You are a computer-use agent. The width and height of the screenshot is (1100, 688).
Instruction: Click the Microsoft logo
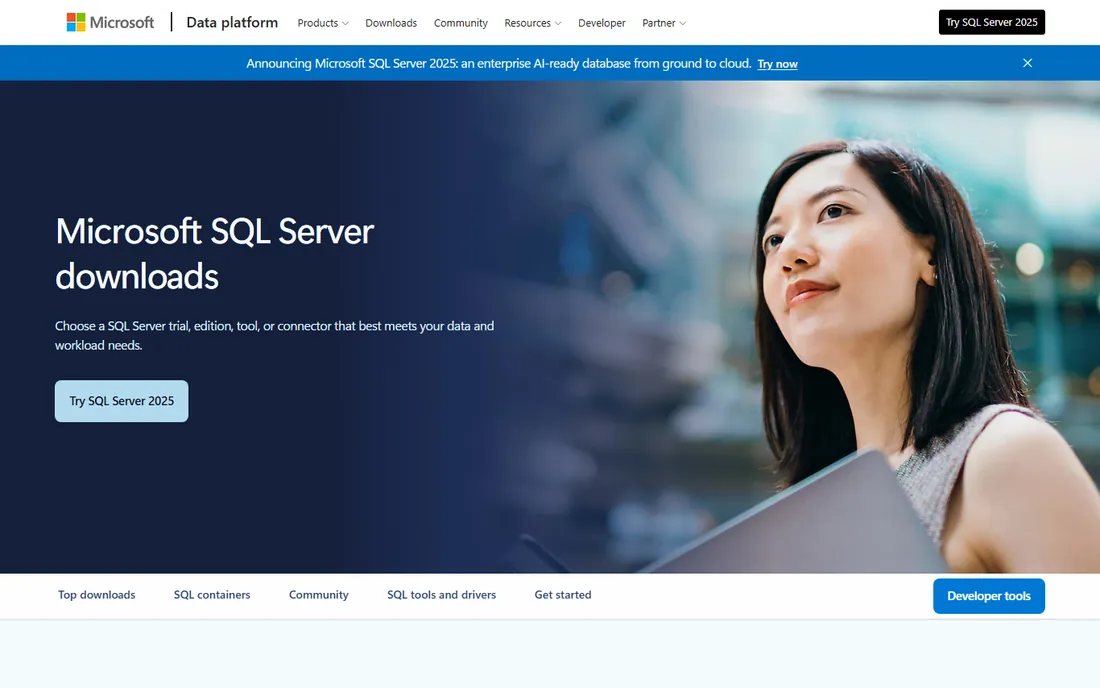110,22
